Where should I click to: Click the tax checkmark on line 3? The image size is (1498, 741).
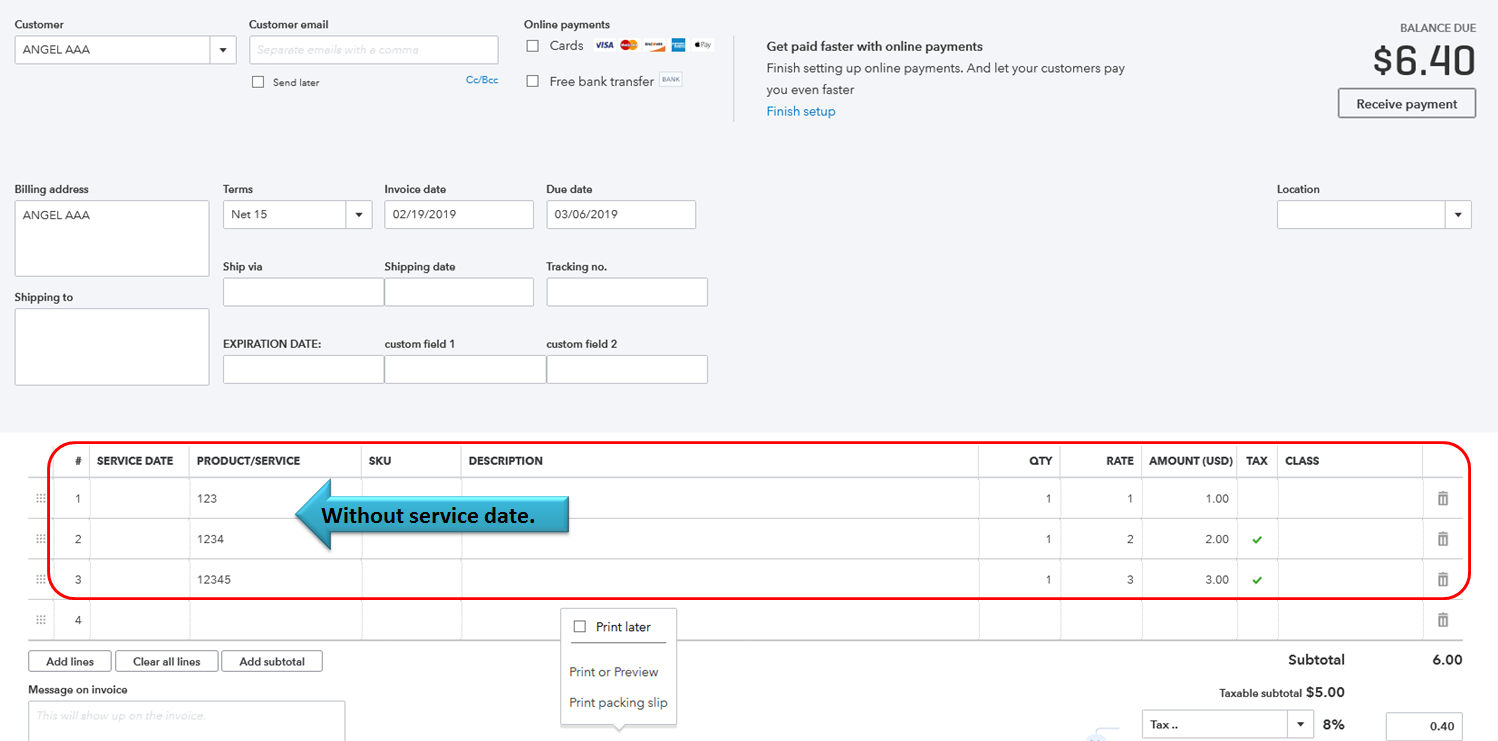tap(1257, 579)
